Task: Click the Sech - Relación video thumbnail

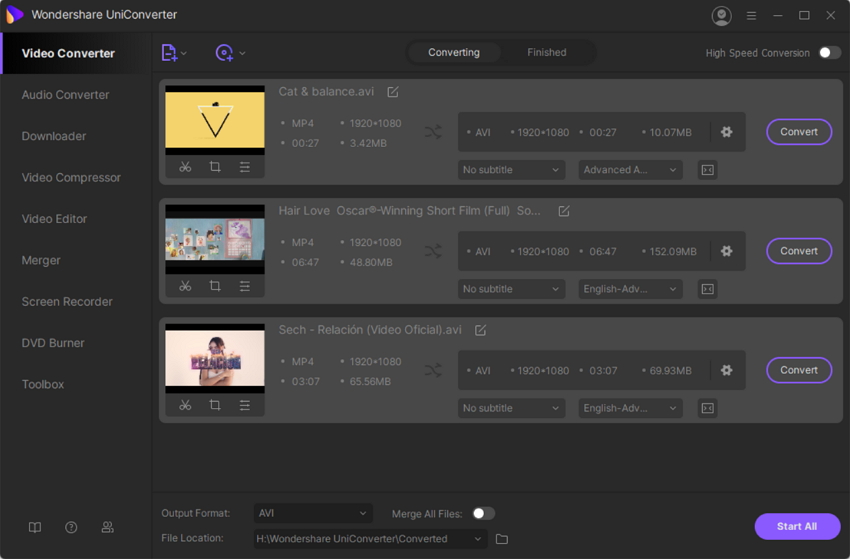Action: (215, 358)
